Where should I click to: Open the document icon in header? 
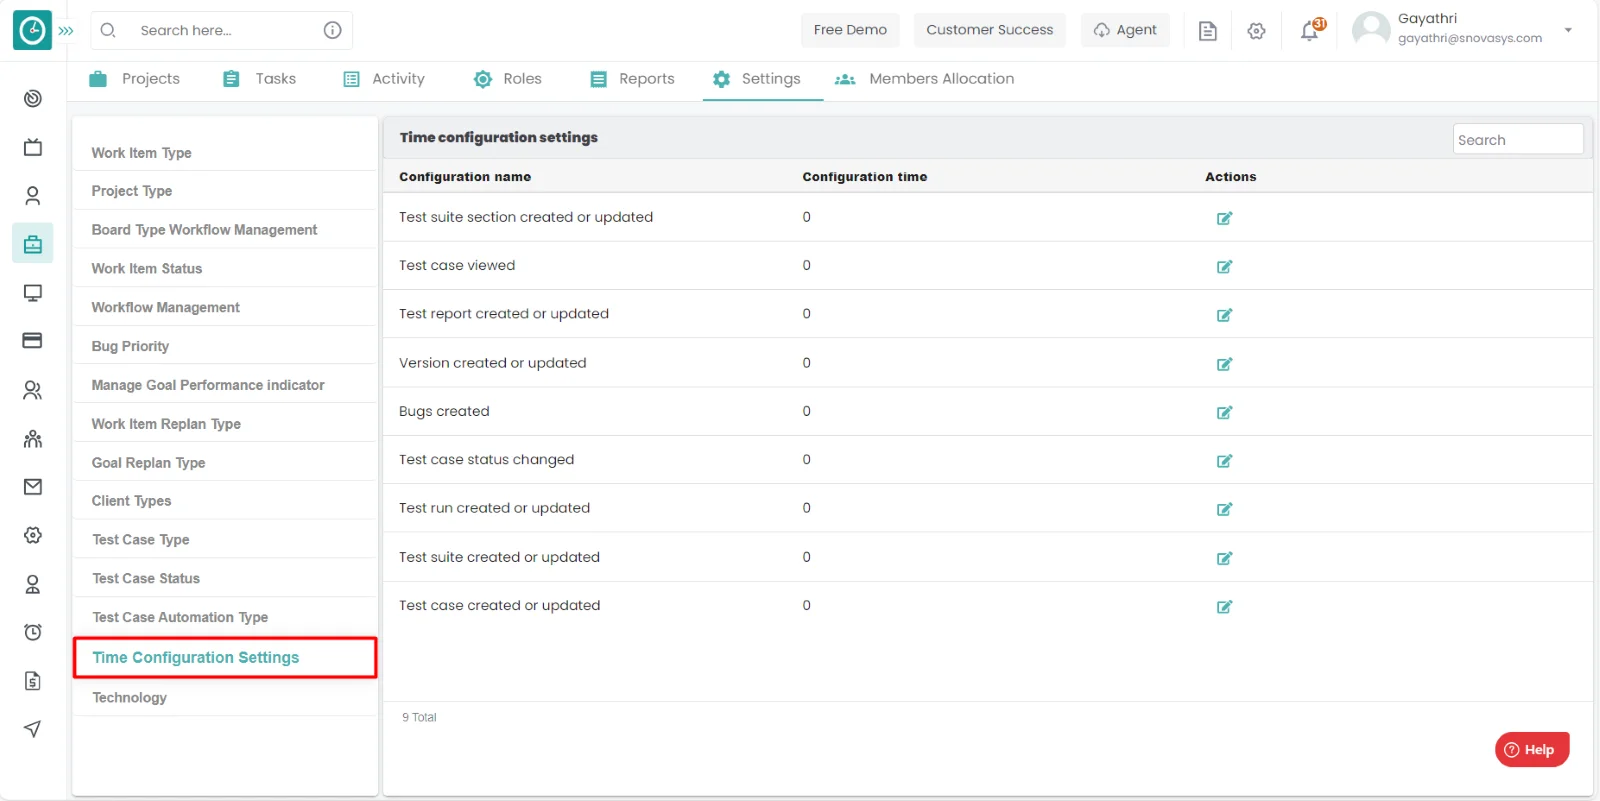pos(1208,31)
